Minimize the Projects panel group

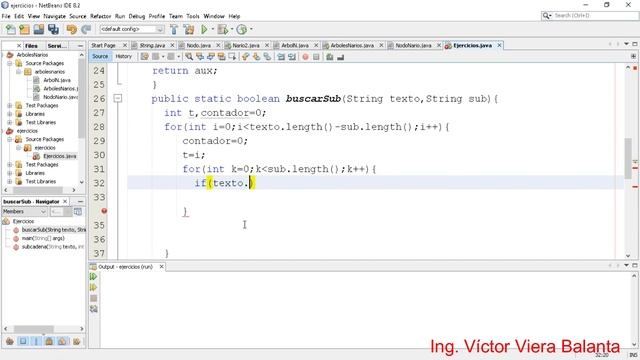coord(80,46)
